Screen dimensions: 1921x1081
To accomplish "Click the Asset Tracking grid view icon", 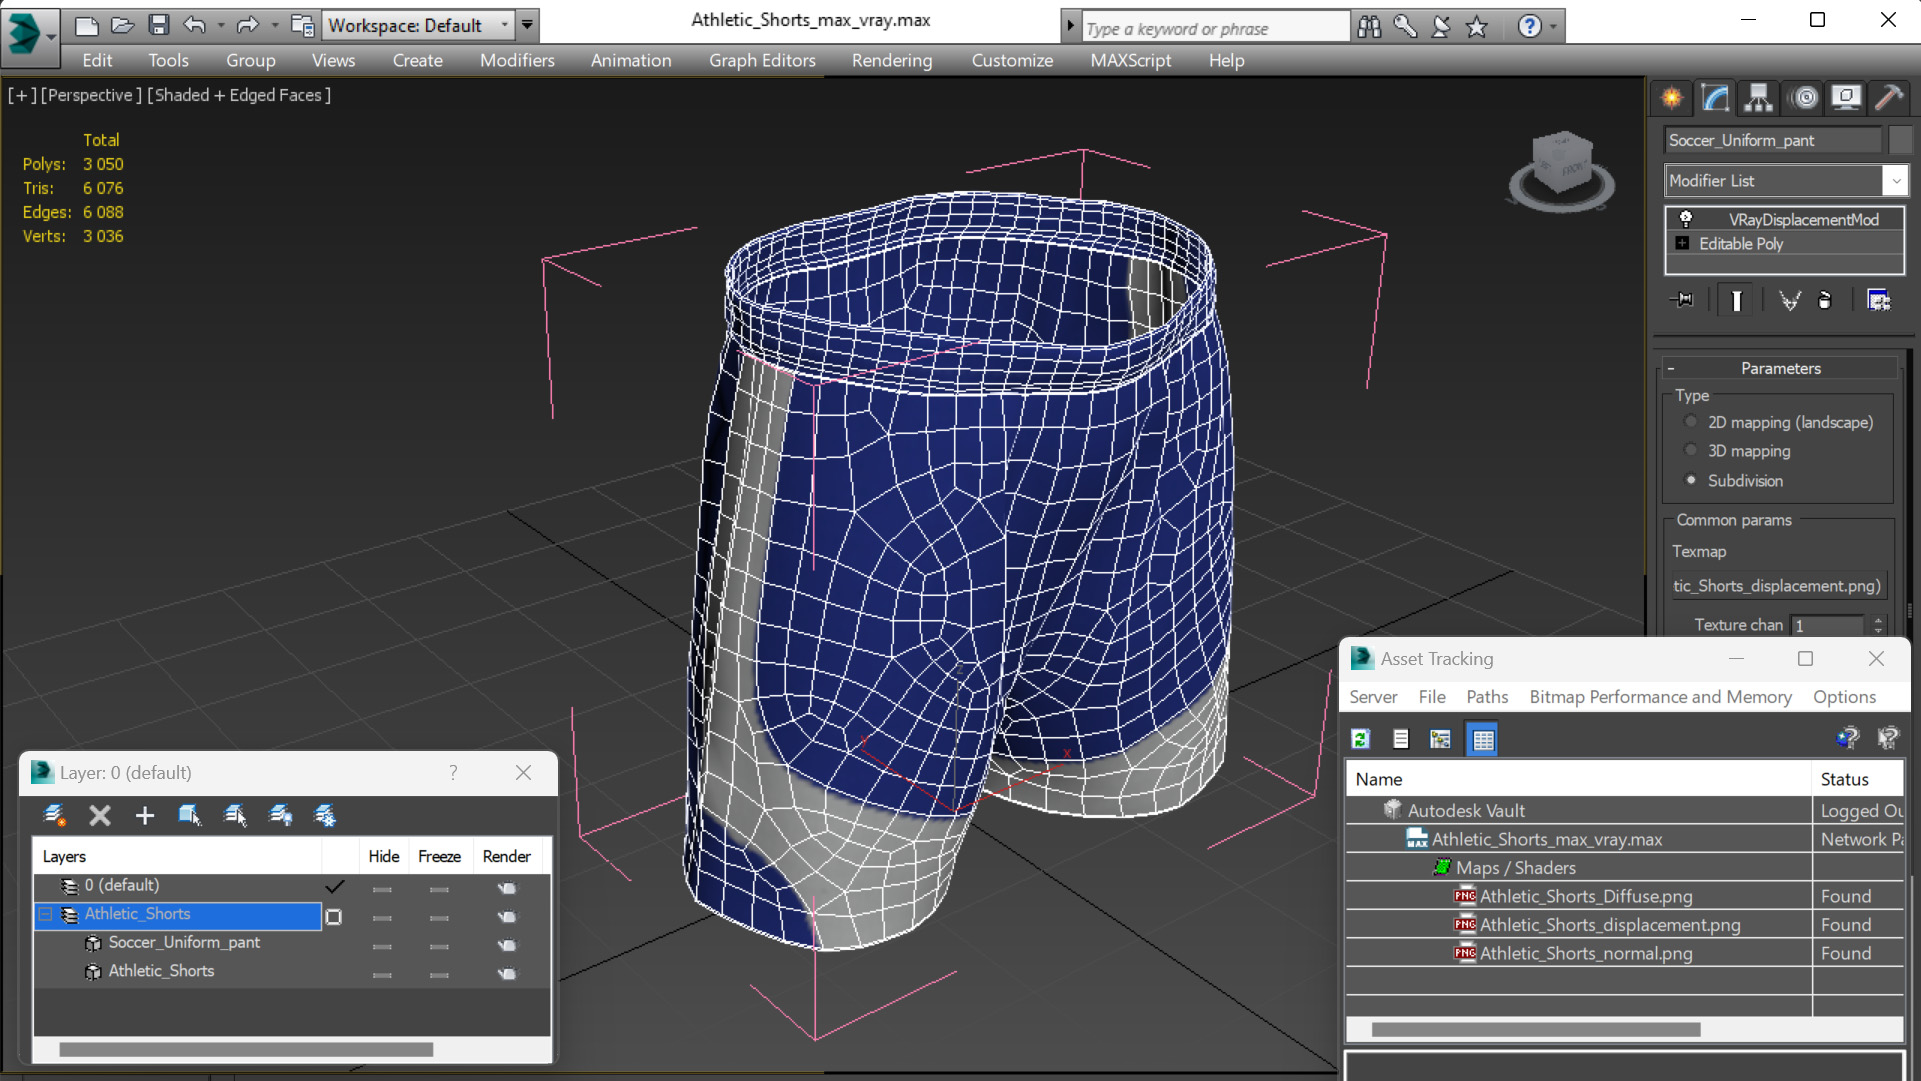I will [x=1484, y=738].
